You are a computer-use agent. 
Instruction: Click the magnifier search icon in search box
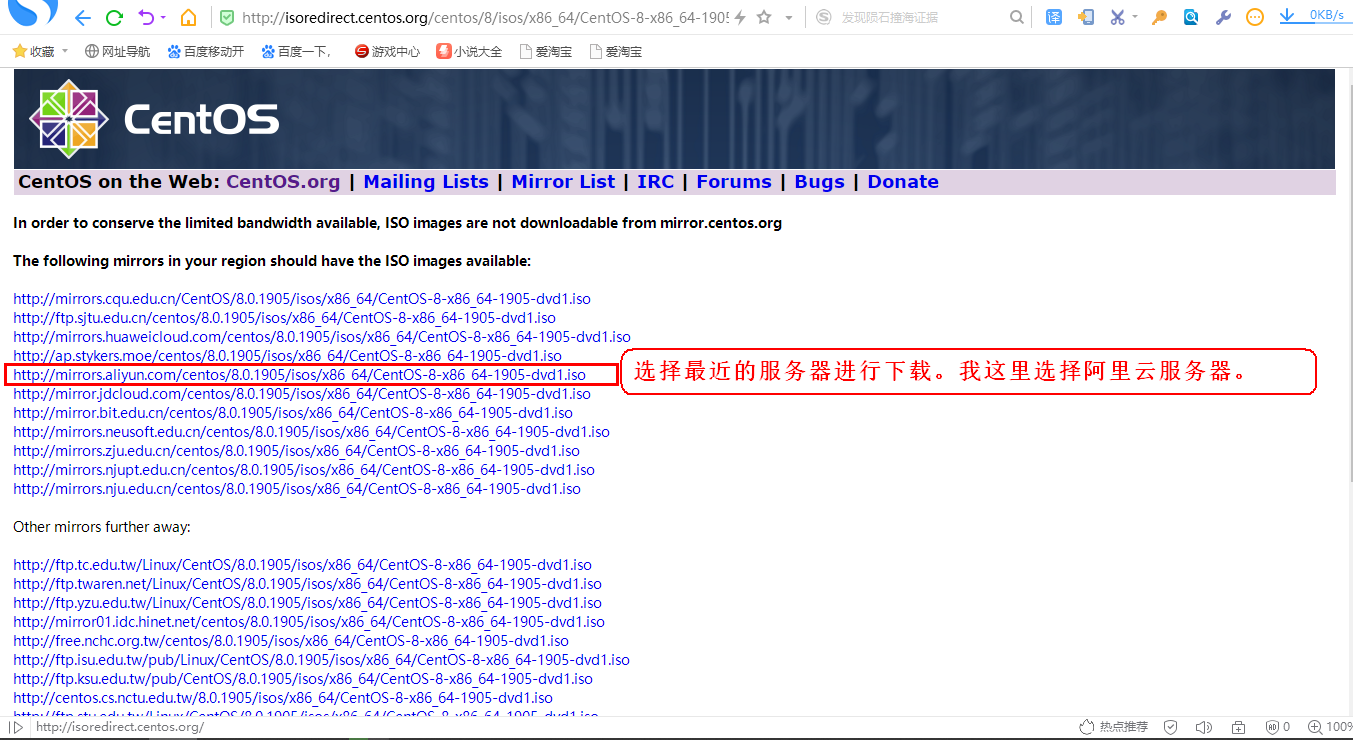pos(1016,18)
